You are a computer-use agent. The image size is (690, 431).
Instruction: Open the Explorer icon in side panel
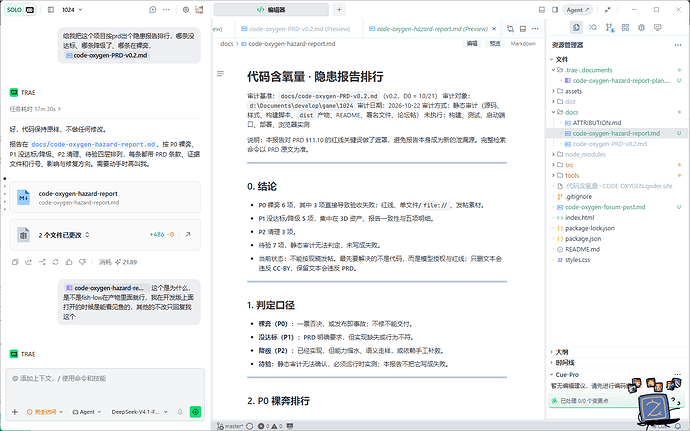pos(576,27)
